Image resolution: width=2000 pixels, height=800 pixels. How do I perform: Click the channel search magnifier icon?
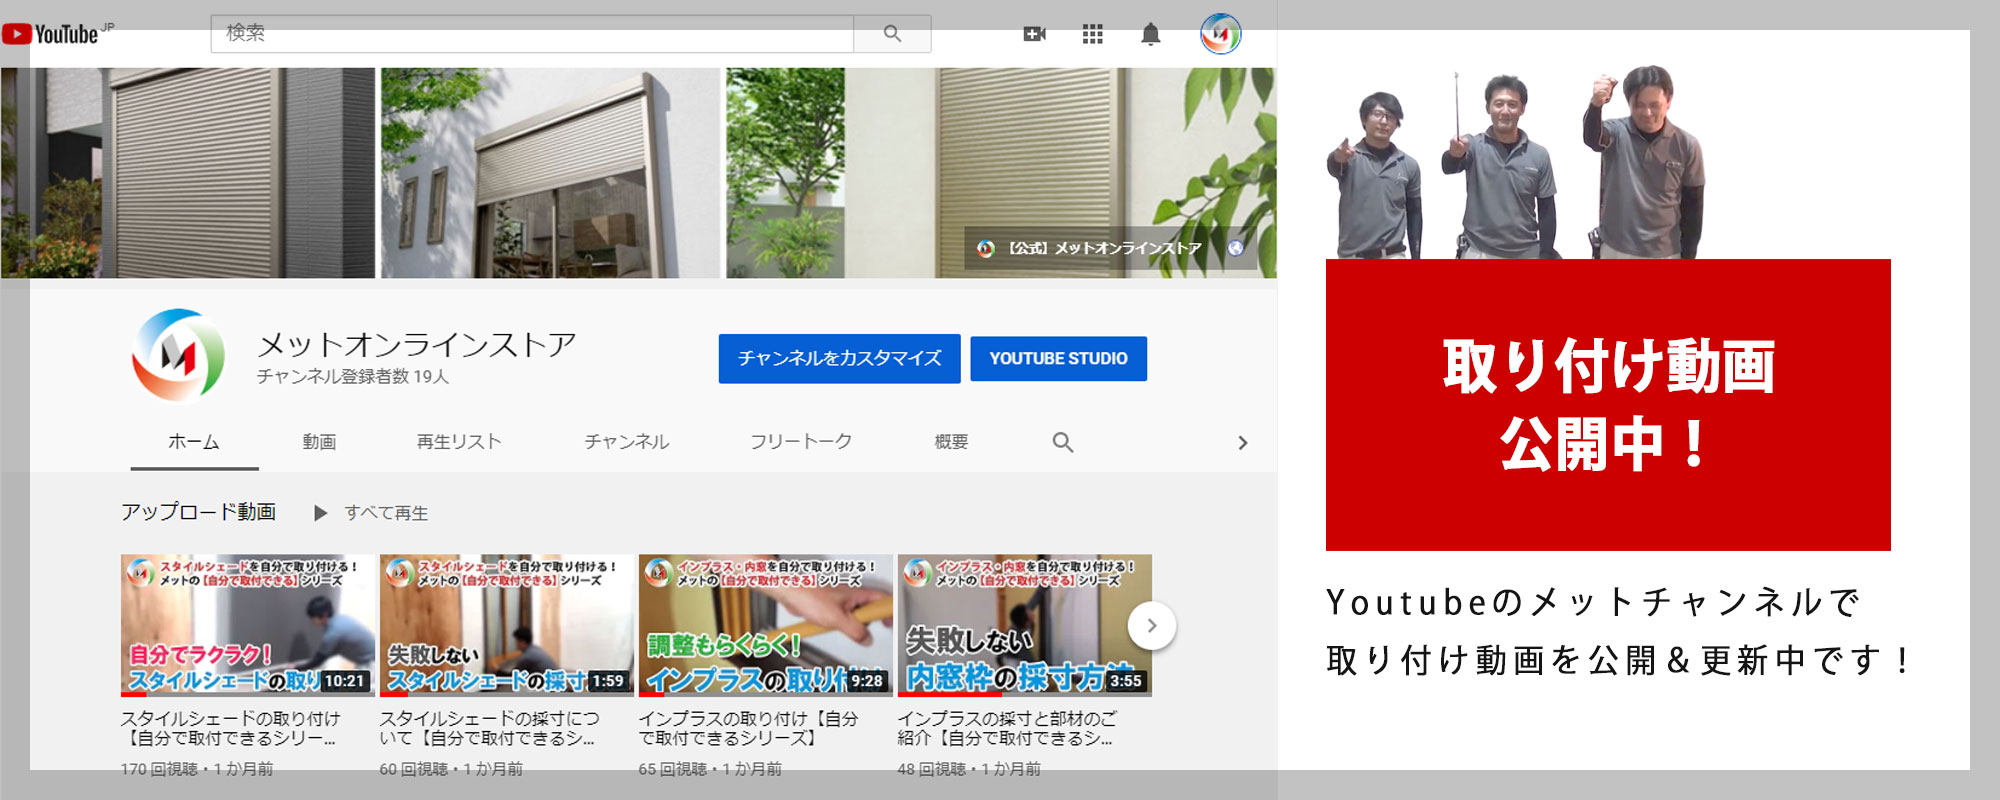pyautogui.click(x=1062, y=442)
